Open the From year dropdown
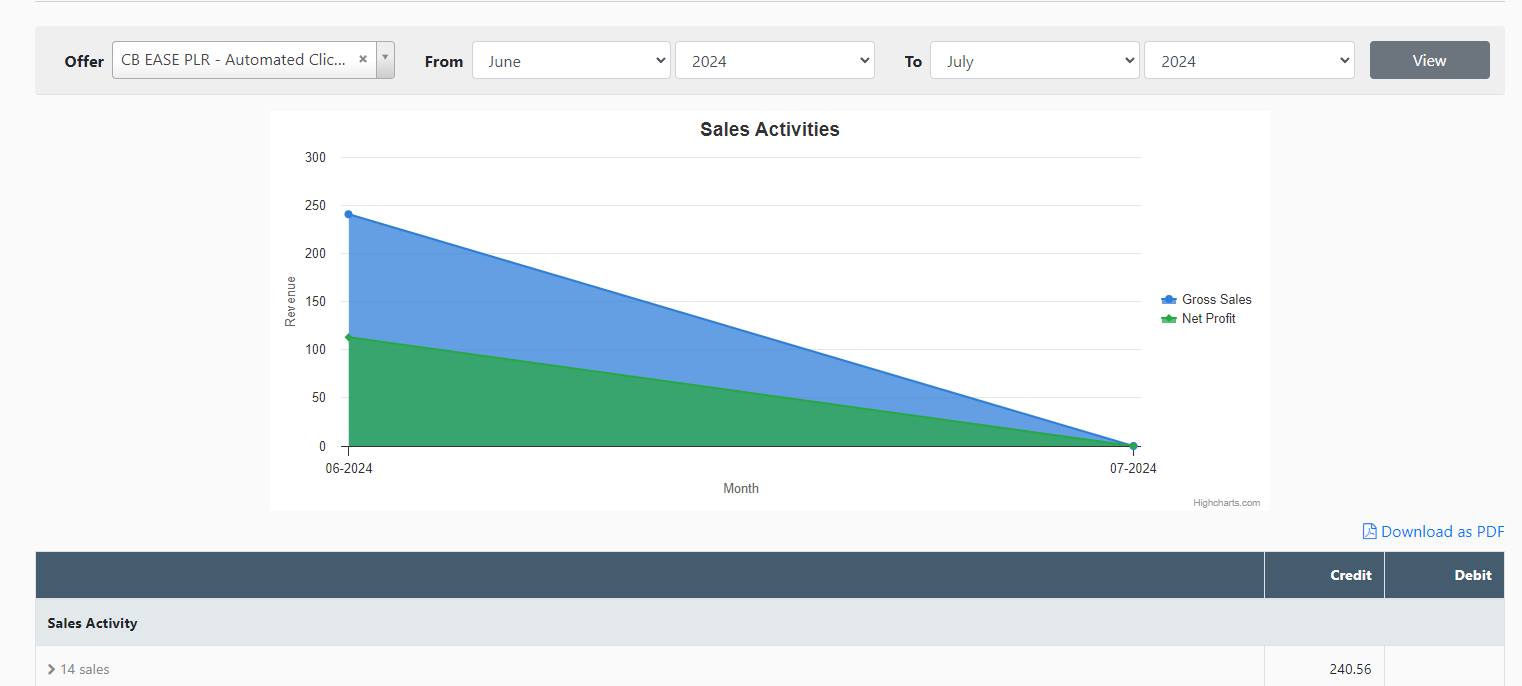This screenshot has width=1522, height=686. click(x=774, y=60)
